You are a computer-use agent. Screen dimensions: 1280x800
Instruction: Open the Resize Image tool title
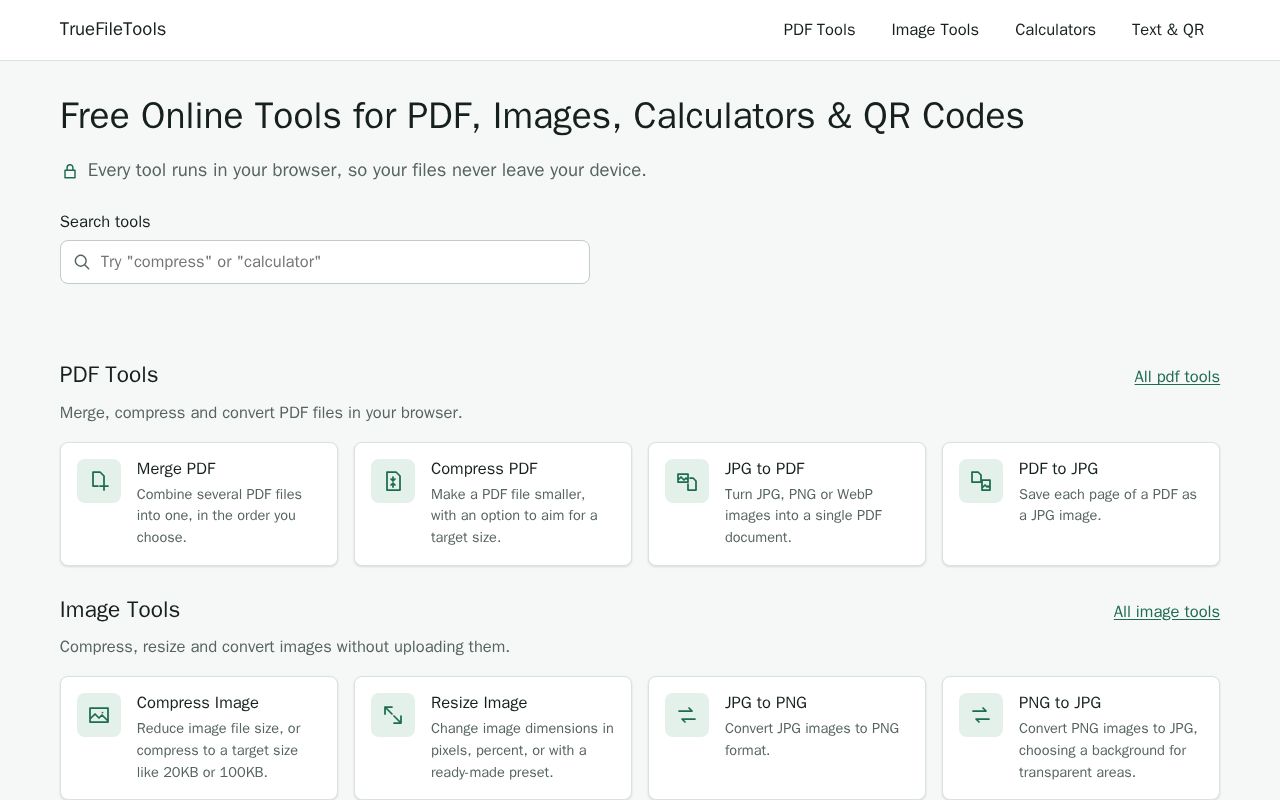point(479,703)
